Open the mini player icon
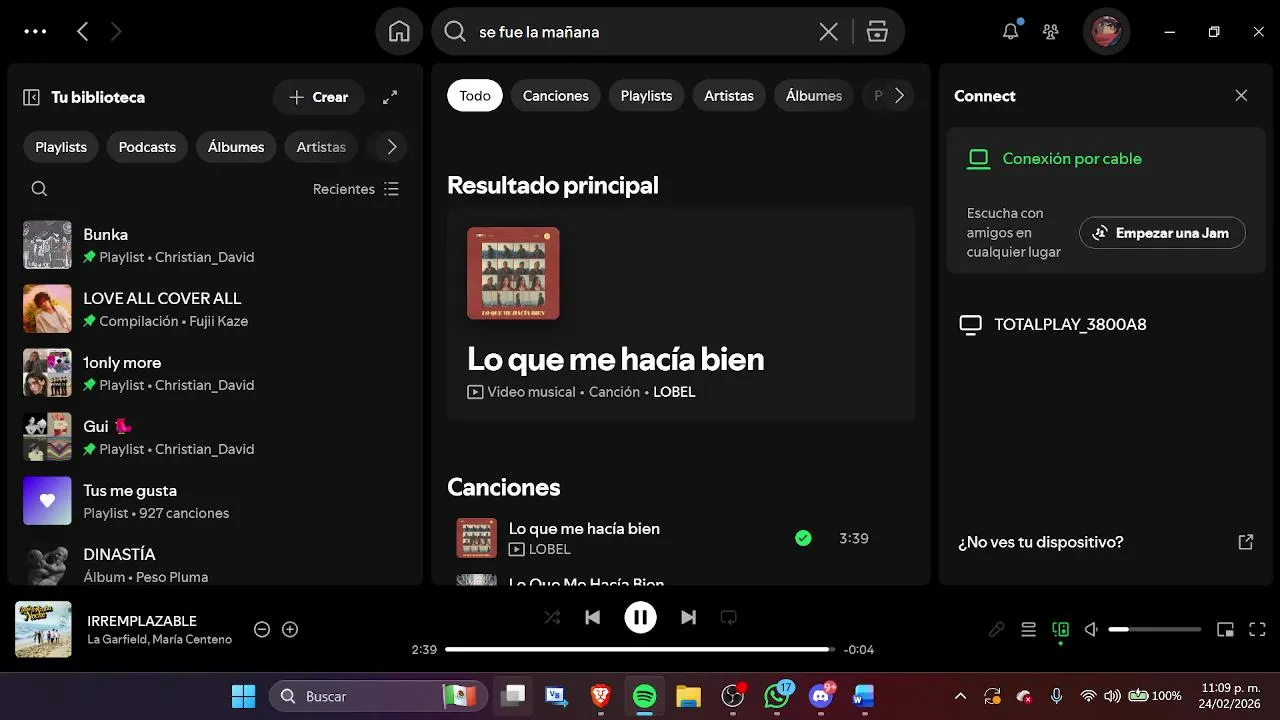The image size is (1280, 720). pyautogui.click(x=1225, y=629)
